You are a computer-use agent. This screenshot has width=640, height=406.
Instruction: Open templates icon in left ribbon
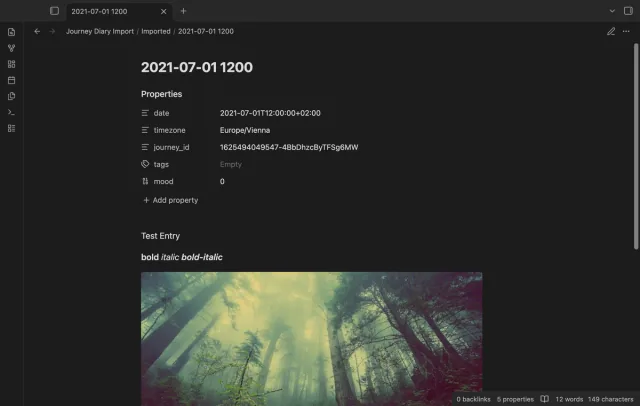coord(11,96)
